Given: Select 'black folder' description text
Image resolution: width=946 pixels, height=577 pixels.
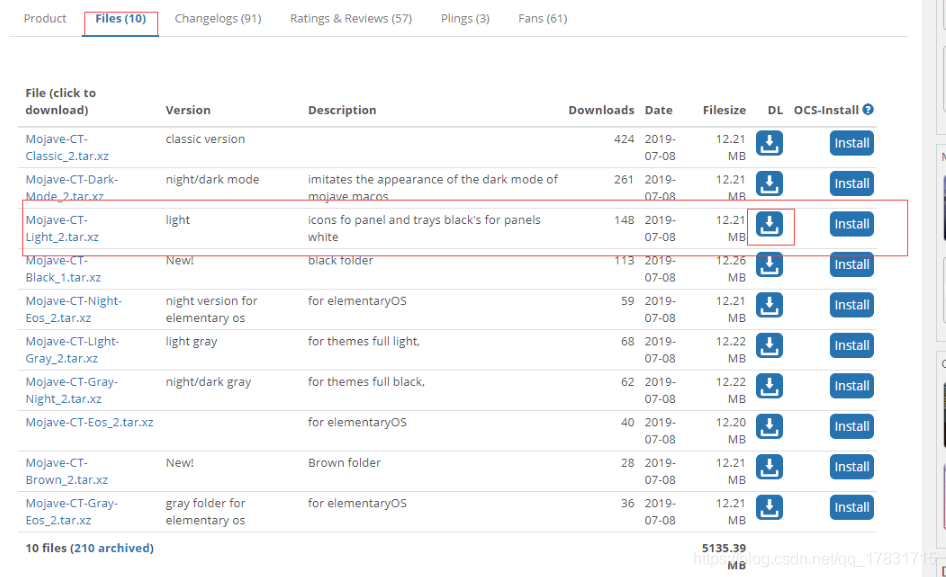Looking at the screenshot, I should click(340, 260).
